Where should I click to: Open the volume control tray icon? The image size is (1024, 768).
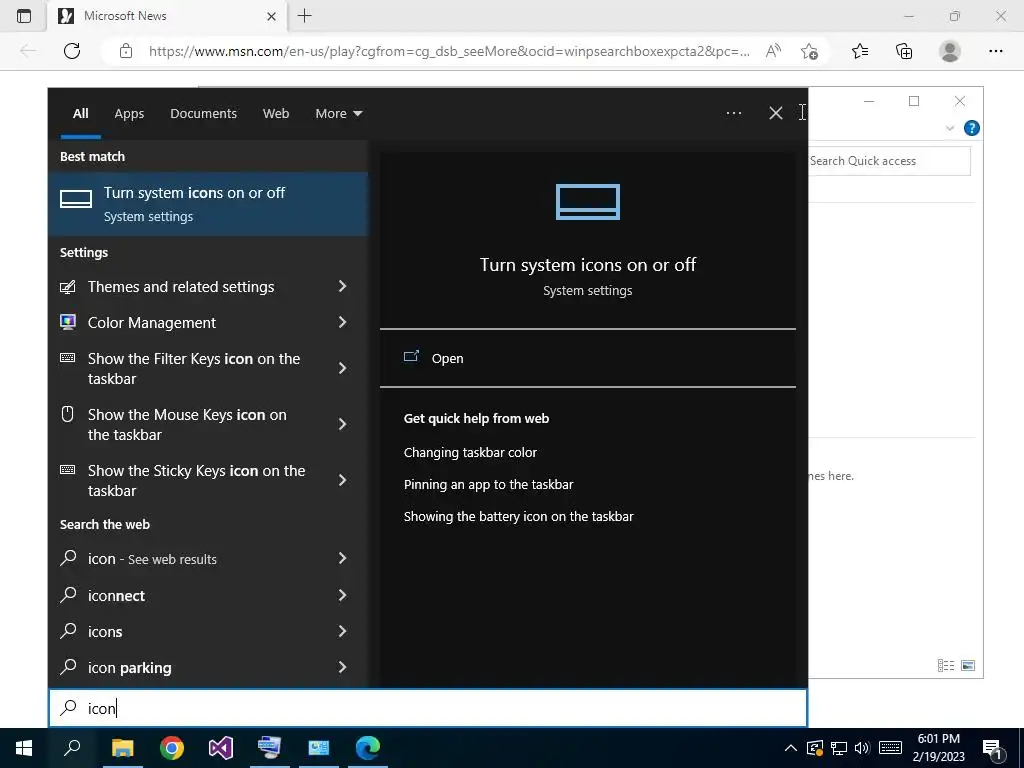point(862,748)
